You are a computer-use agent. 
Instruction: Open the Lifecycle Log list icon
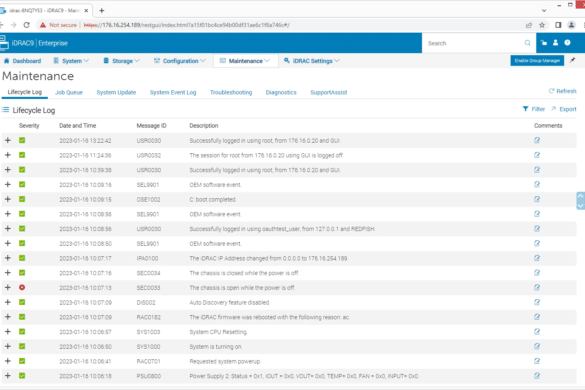(5, 110)
